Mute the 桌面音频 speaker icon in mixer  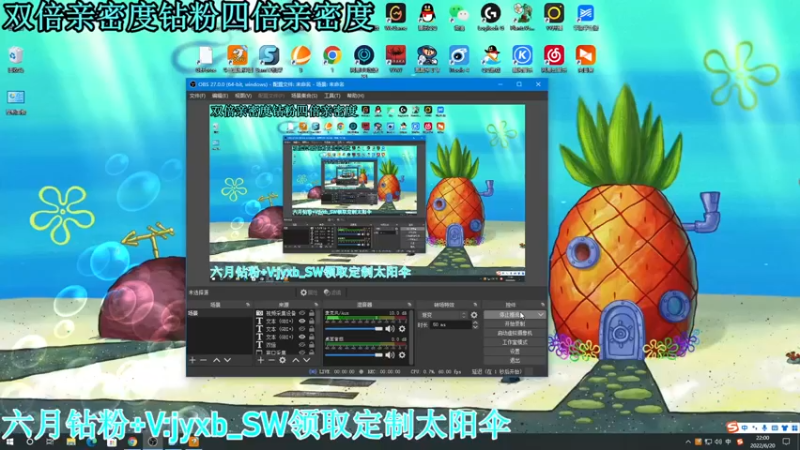[390, 355]
